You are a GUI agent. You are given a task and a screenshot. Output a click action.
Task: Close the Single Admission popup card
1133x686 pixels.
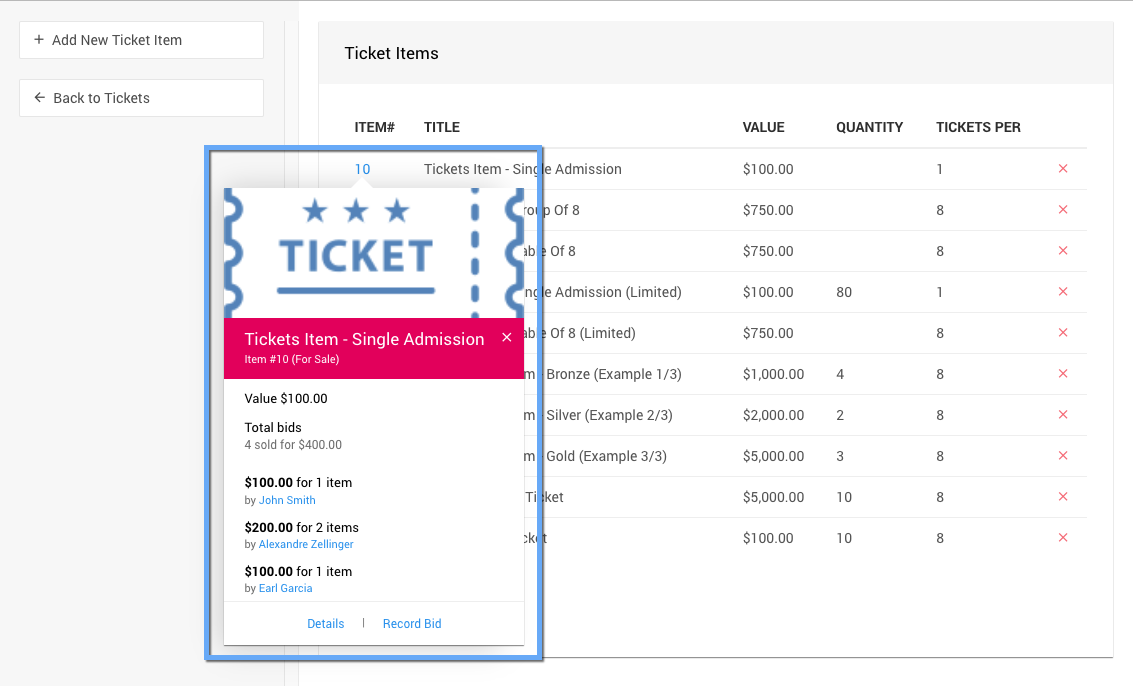(x=507, y=338)
